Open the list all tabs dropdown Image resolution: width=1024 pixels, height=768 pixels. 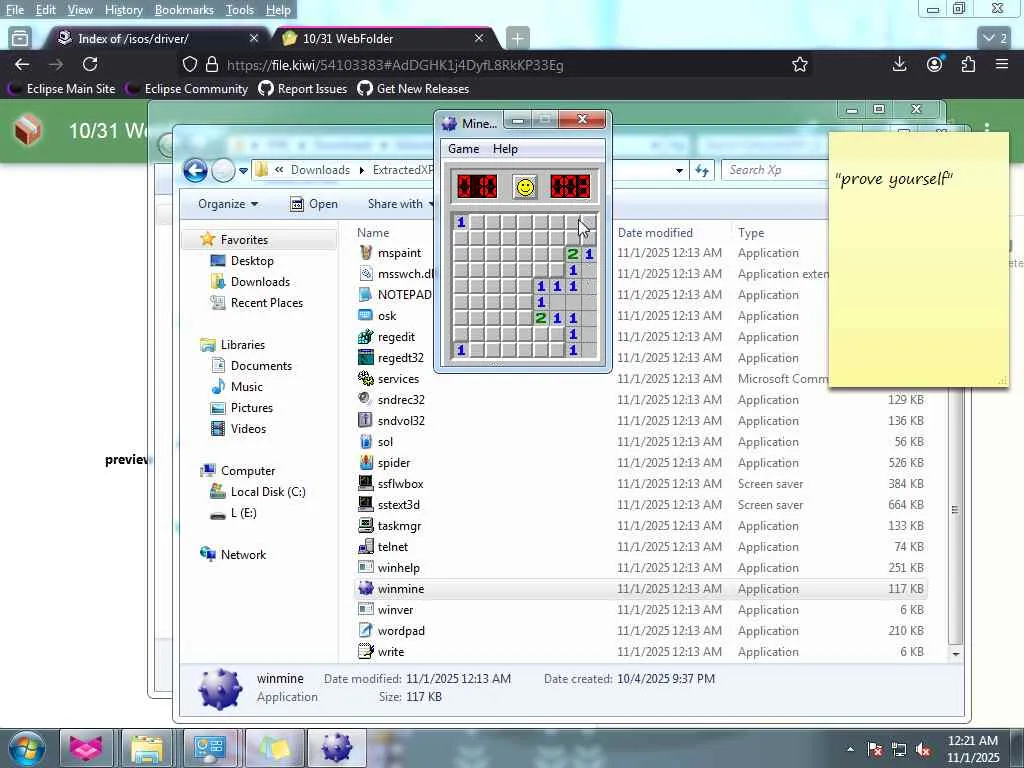[995, 38]
